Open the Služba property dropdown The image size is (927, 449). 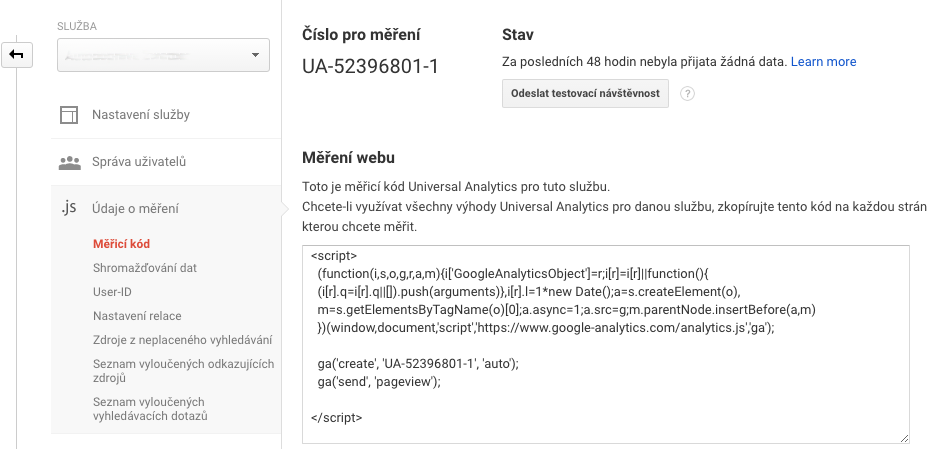click(x=163, y=55)
